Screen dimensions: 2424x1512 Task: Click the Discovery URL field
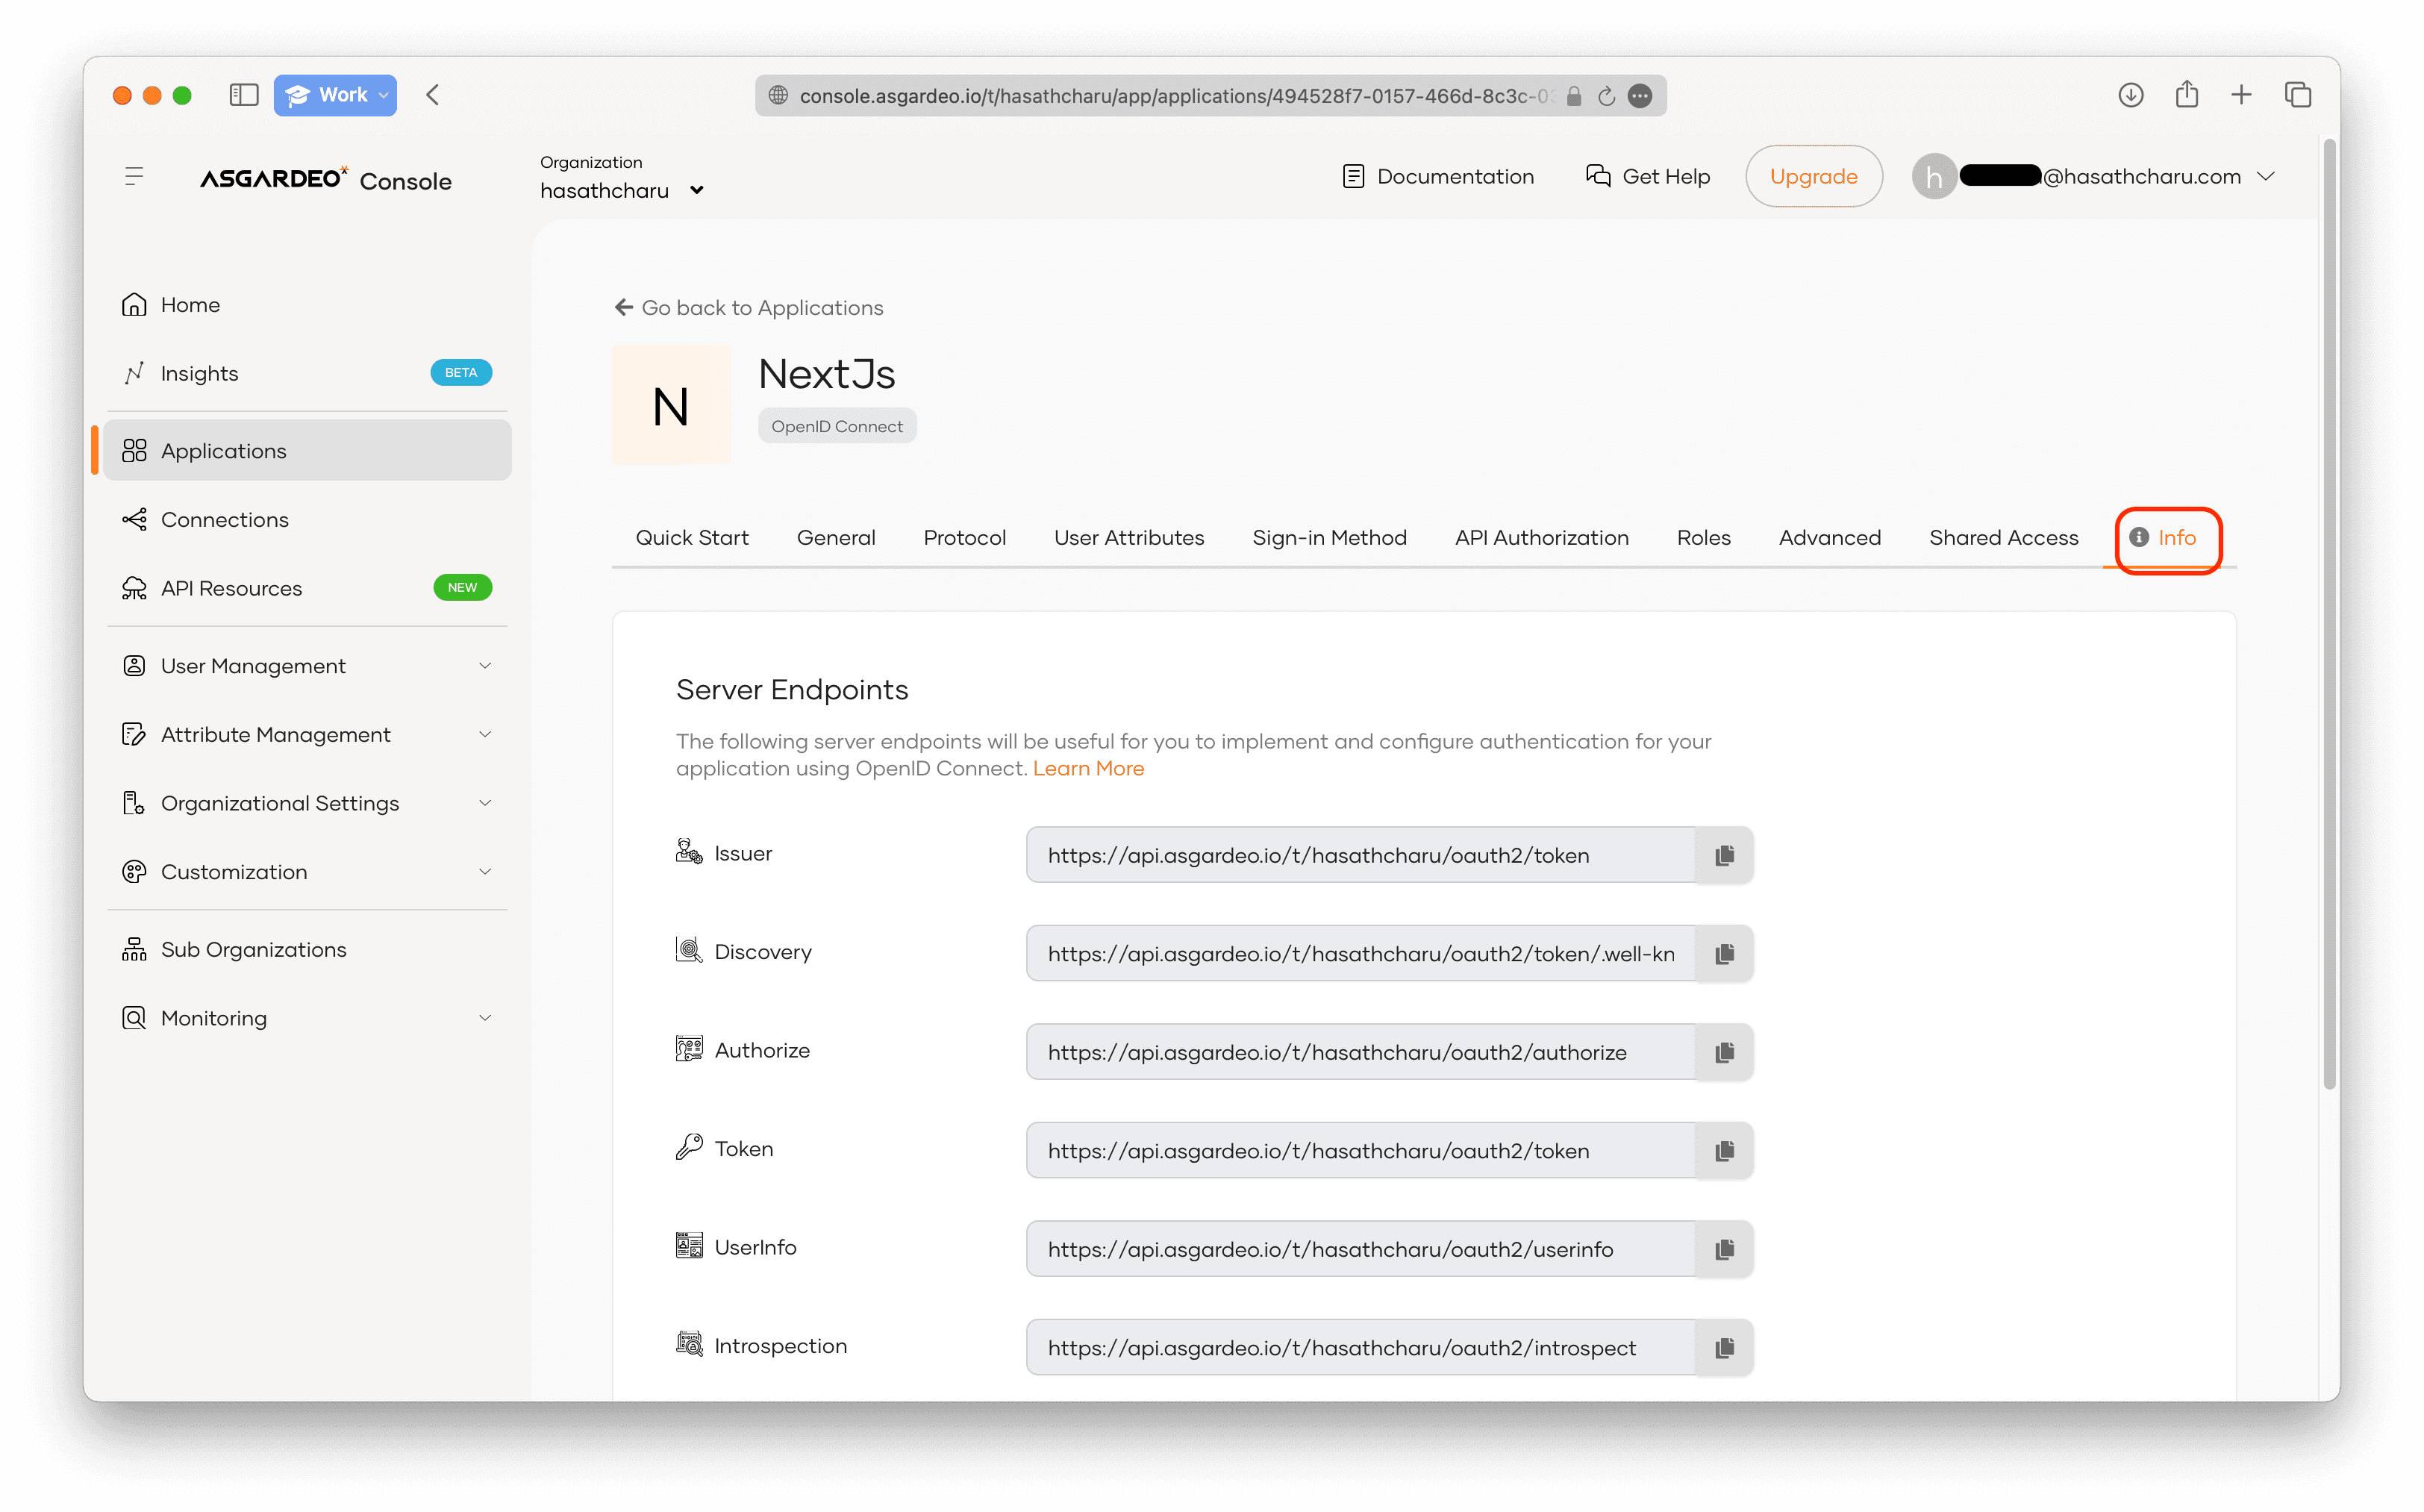[1361, 953]
